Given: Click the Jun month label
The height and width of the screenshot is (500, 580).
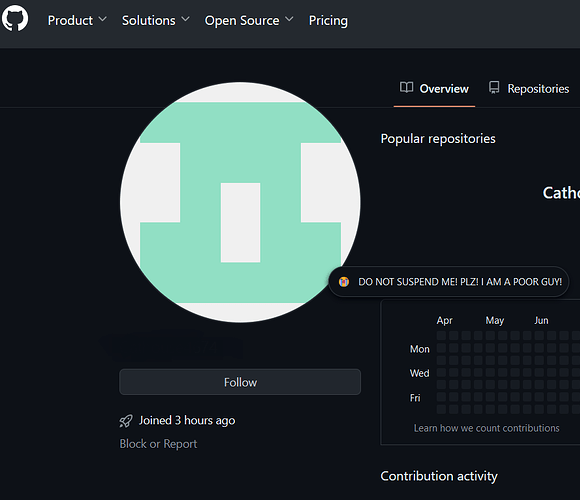Looking at the screenshot, I should tap(541, 320).
